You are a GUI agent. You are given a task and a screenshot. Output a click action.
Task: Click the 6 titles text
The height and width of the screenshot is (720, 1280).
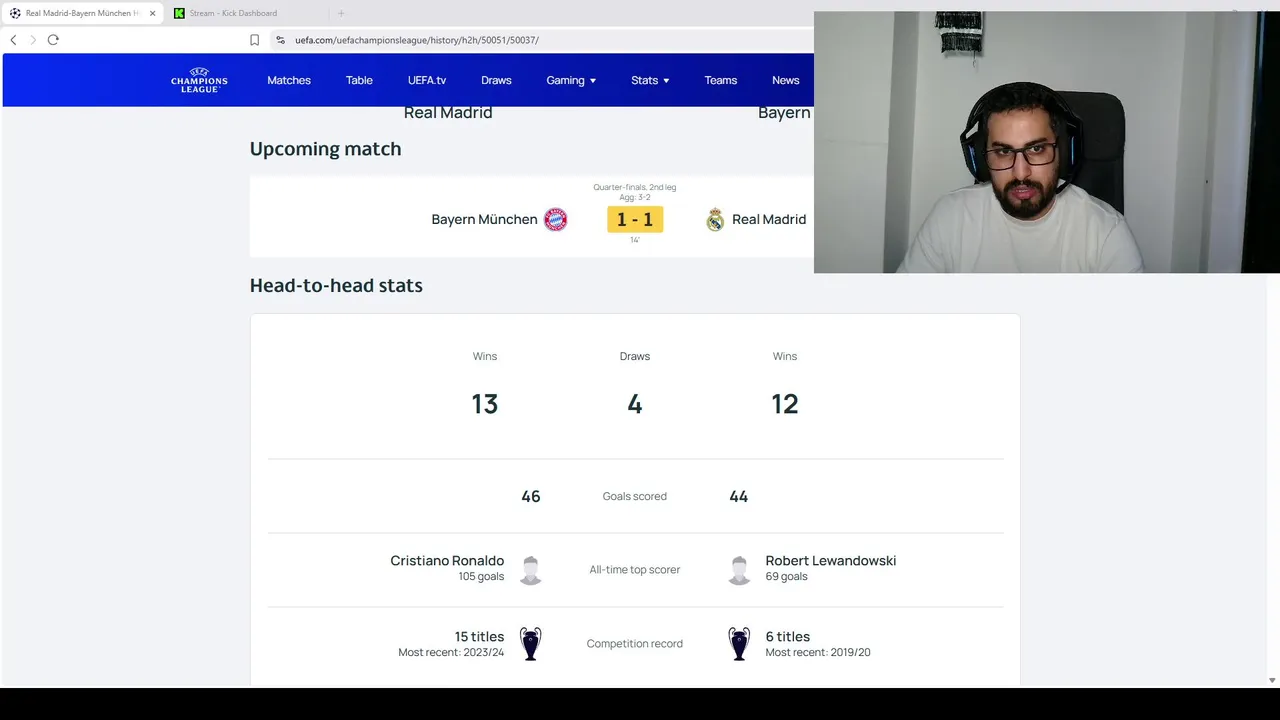point(788,637)
